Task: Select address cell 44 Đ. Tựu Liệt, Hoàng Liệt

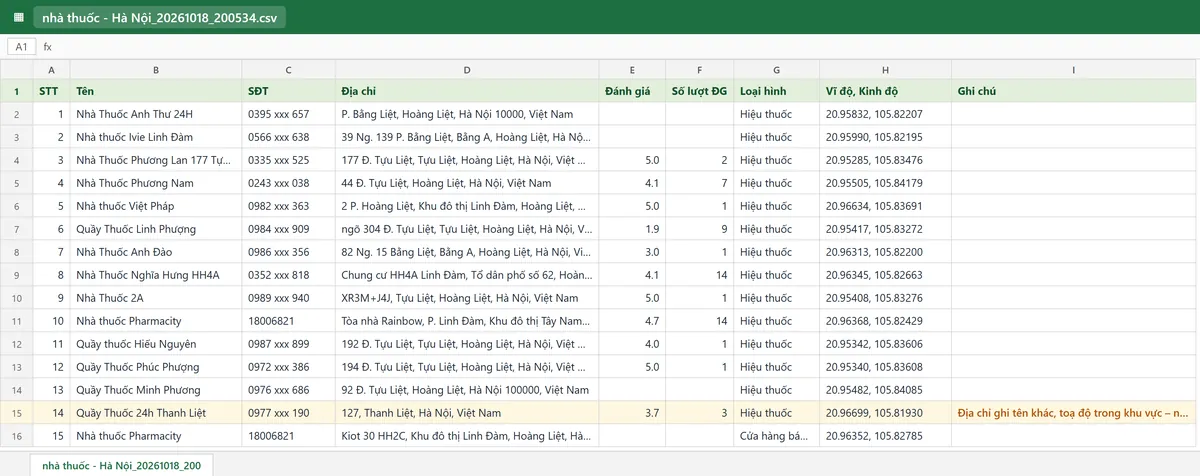Action: [x=467, y=183]
